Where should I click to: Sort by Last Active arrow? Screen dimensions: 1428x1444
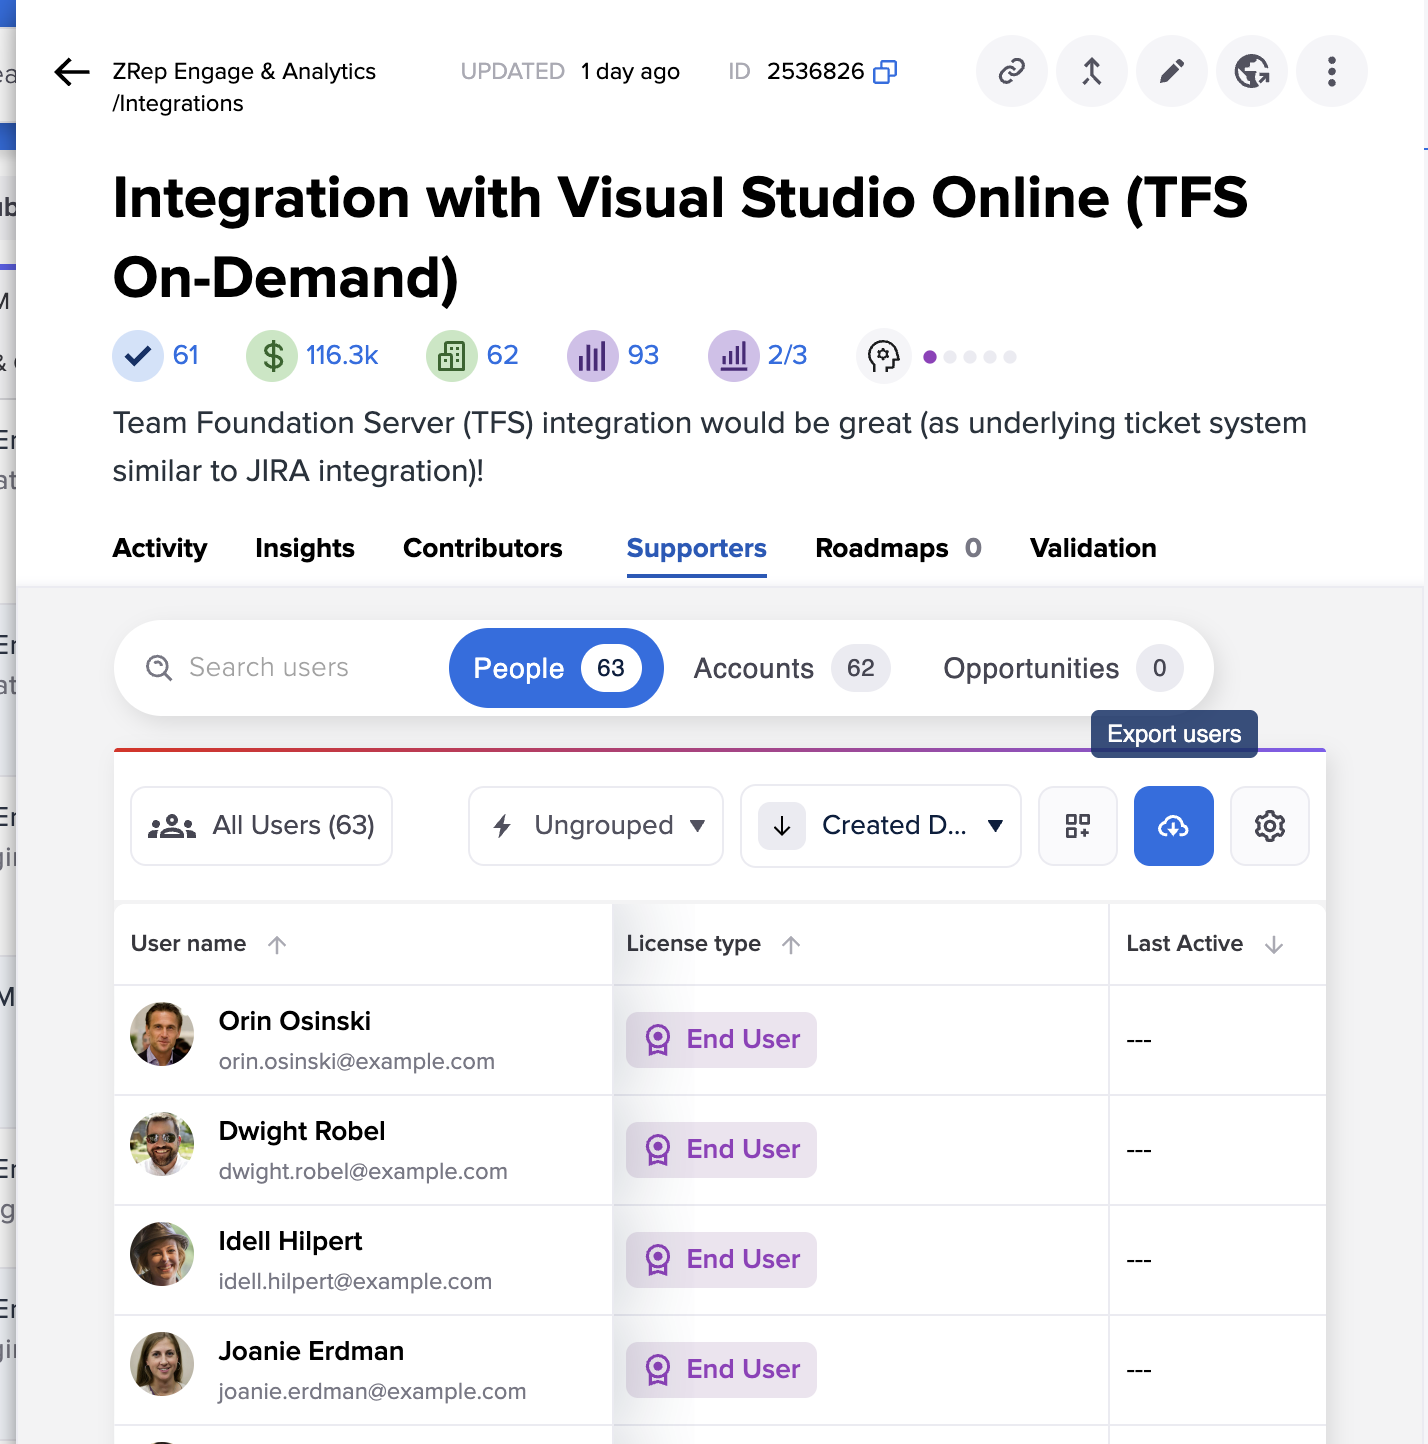pos(1274,944)
